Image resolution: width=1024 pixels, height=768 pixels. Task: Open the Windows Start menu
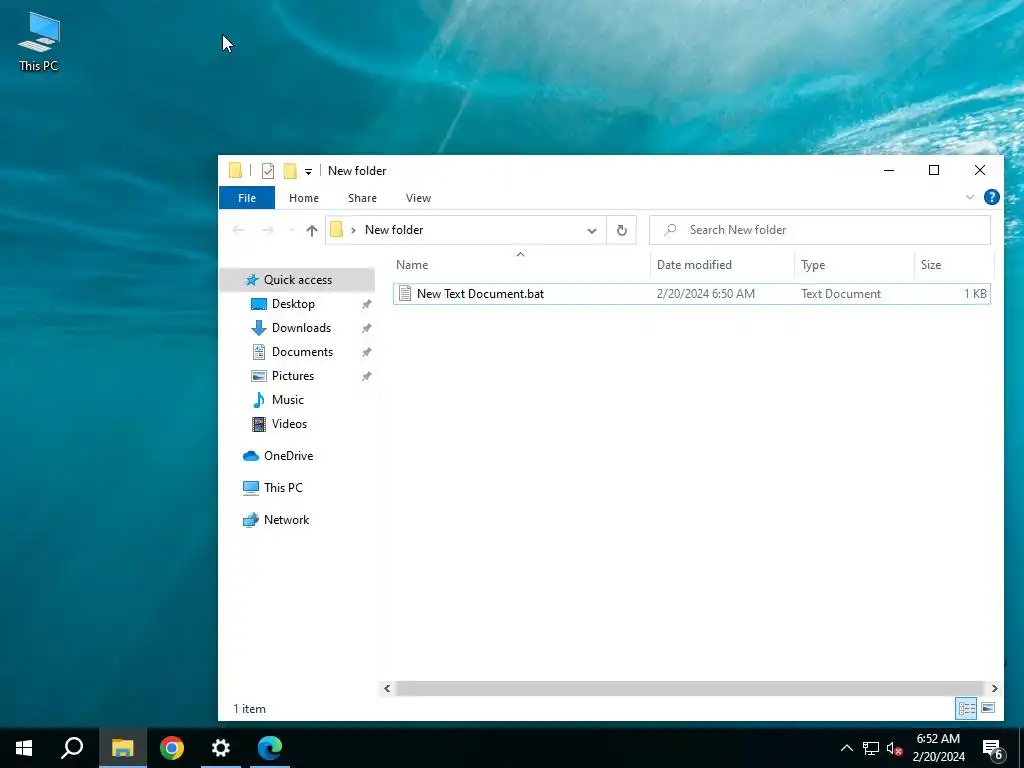pos(24,748)
